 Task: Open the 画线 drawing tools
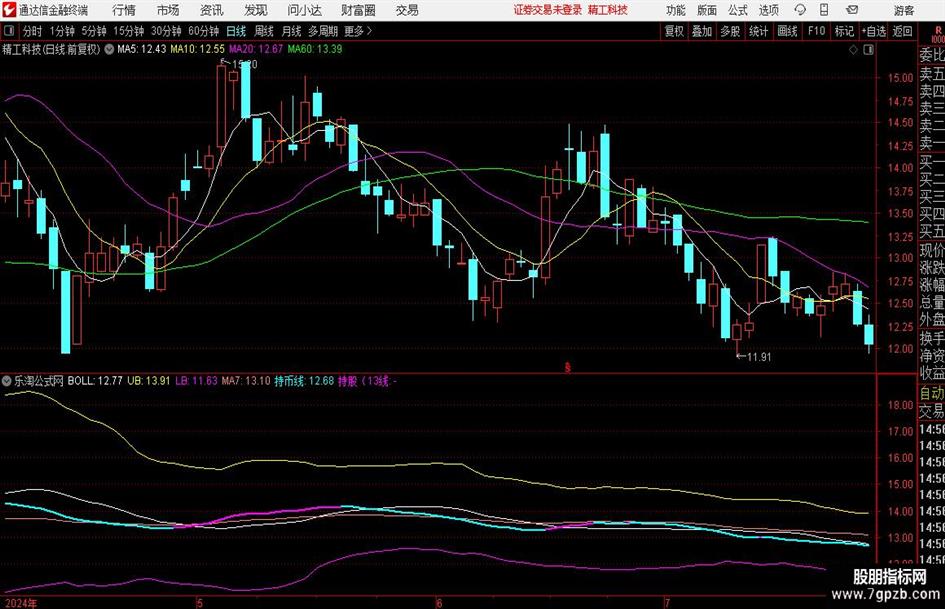(x=788, y=31)
